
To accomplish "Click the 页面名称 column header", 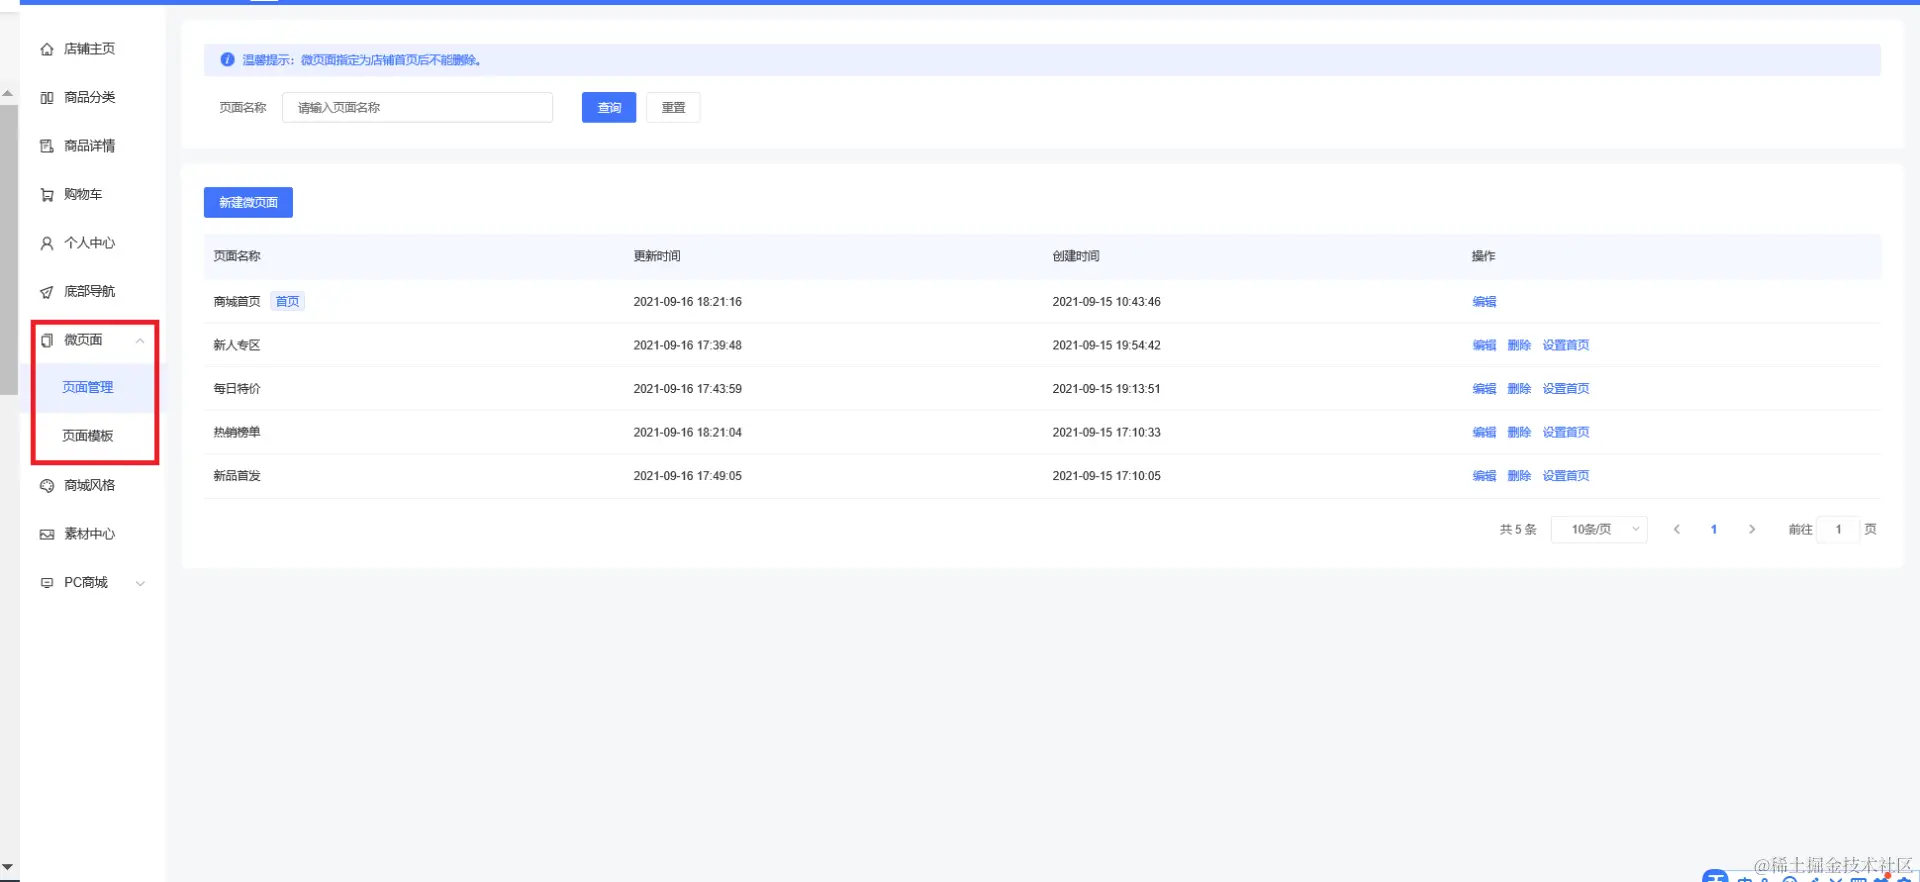I will click(x=237, y=257).
